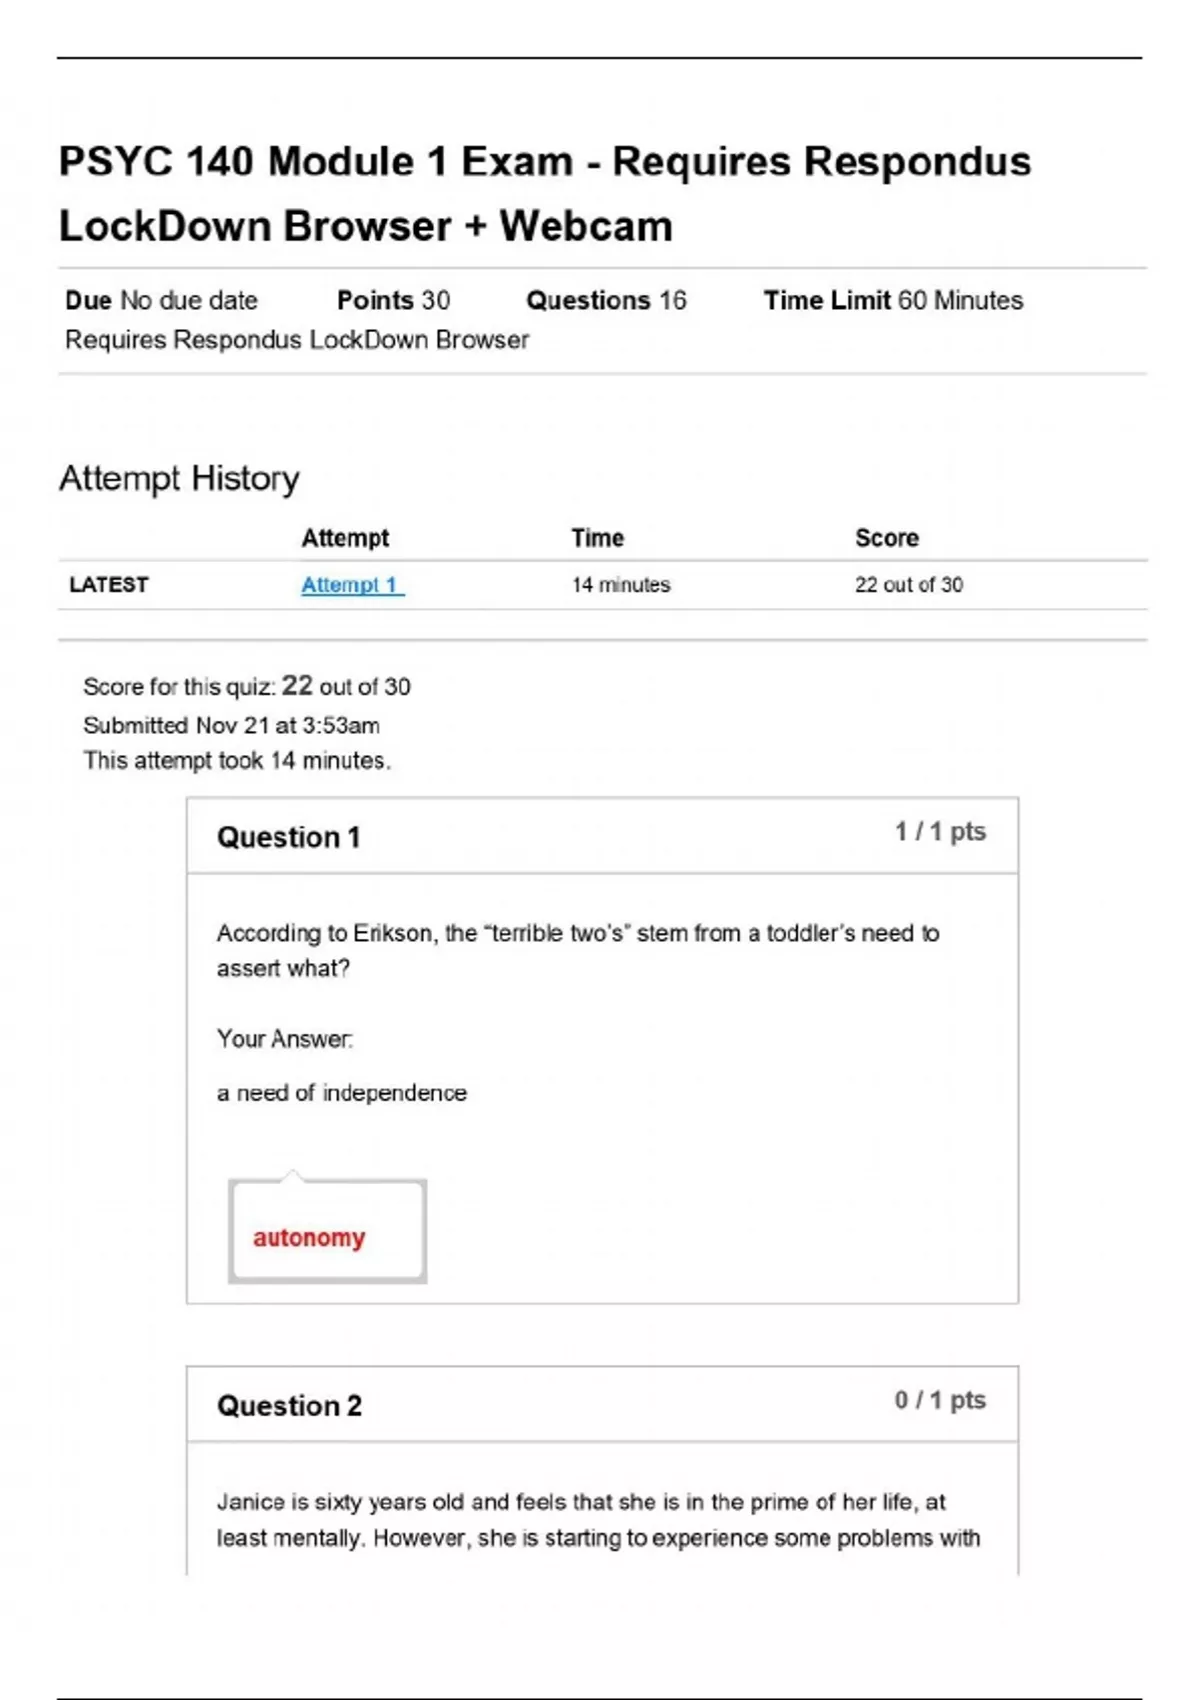
Task: Click the Time column header
Action: click(x=597, y=538)
